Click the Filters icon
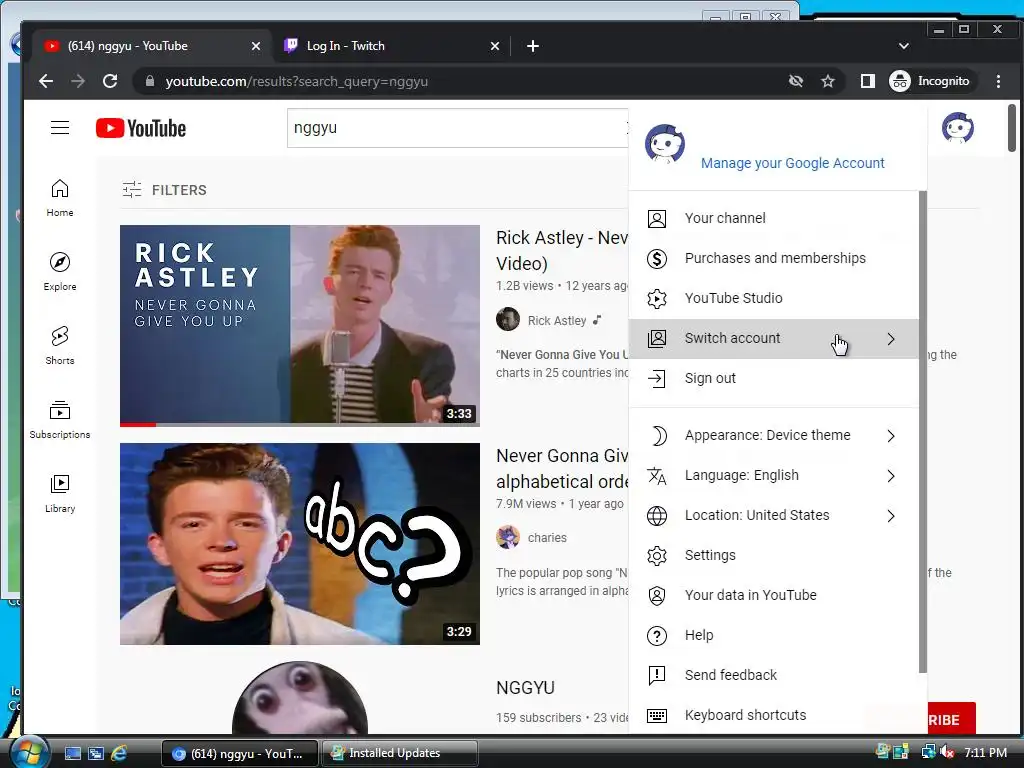Viewport: 1024px width, 768px height. pyautogui.click(x=132, y=190)
